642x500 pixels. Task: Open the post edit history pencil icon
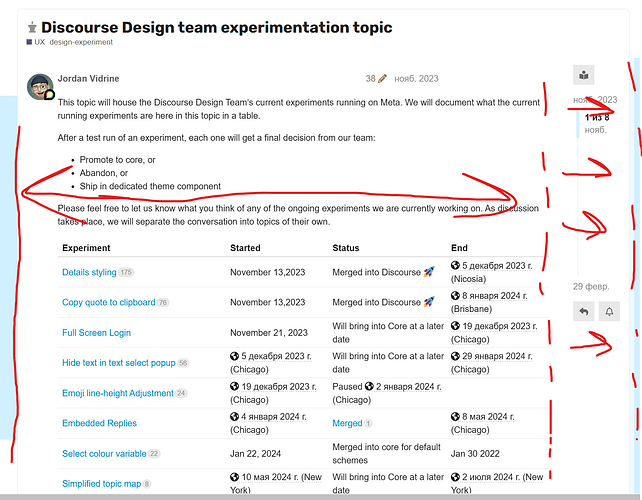(x=382, y=79)
